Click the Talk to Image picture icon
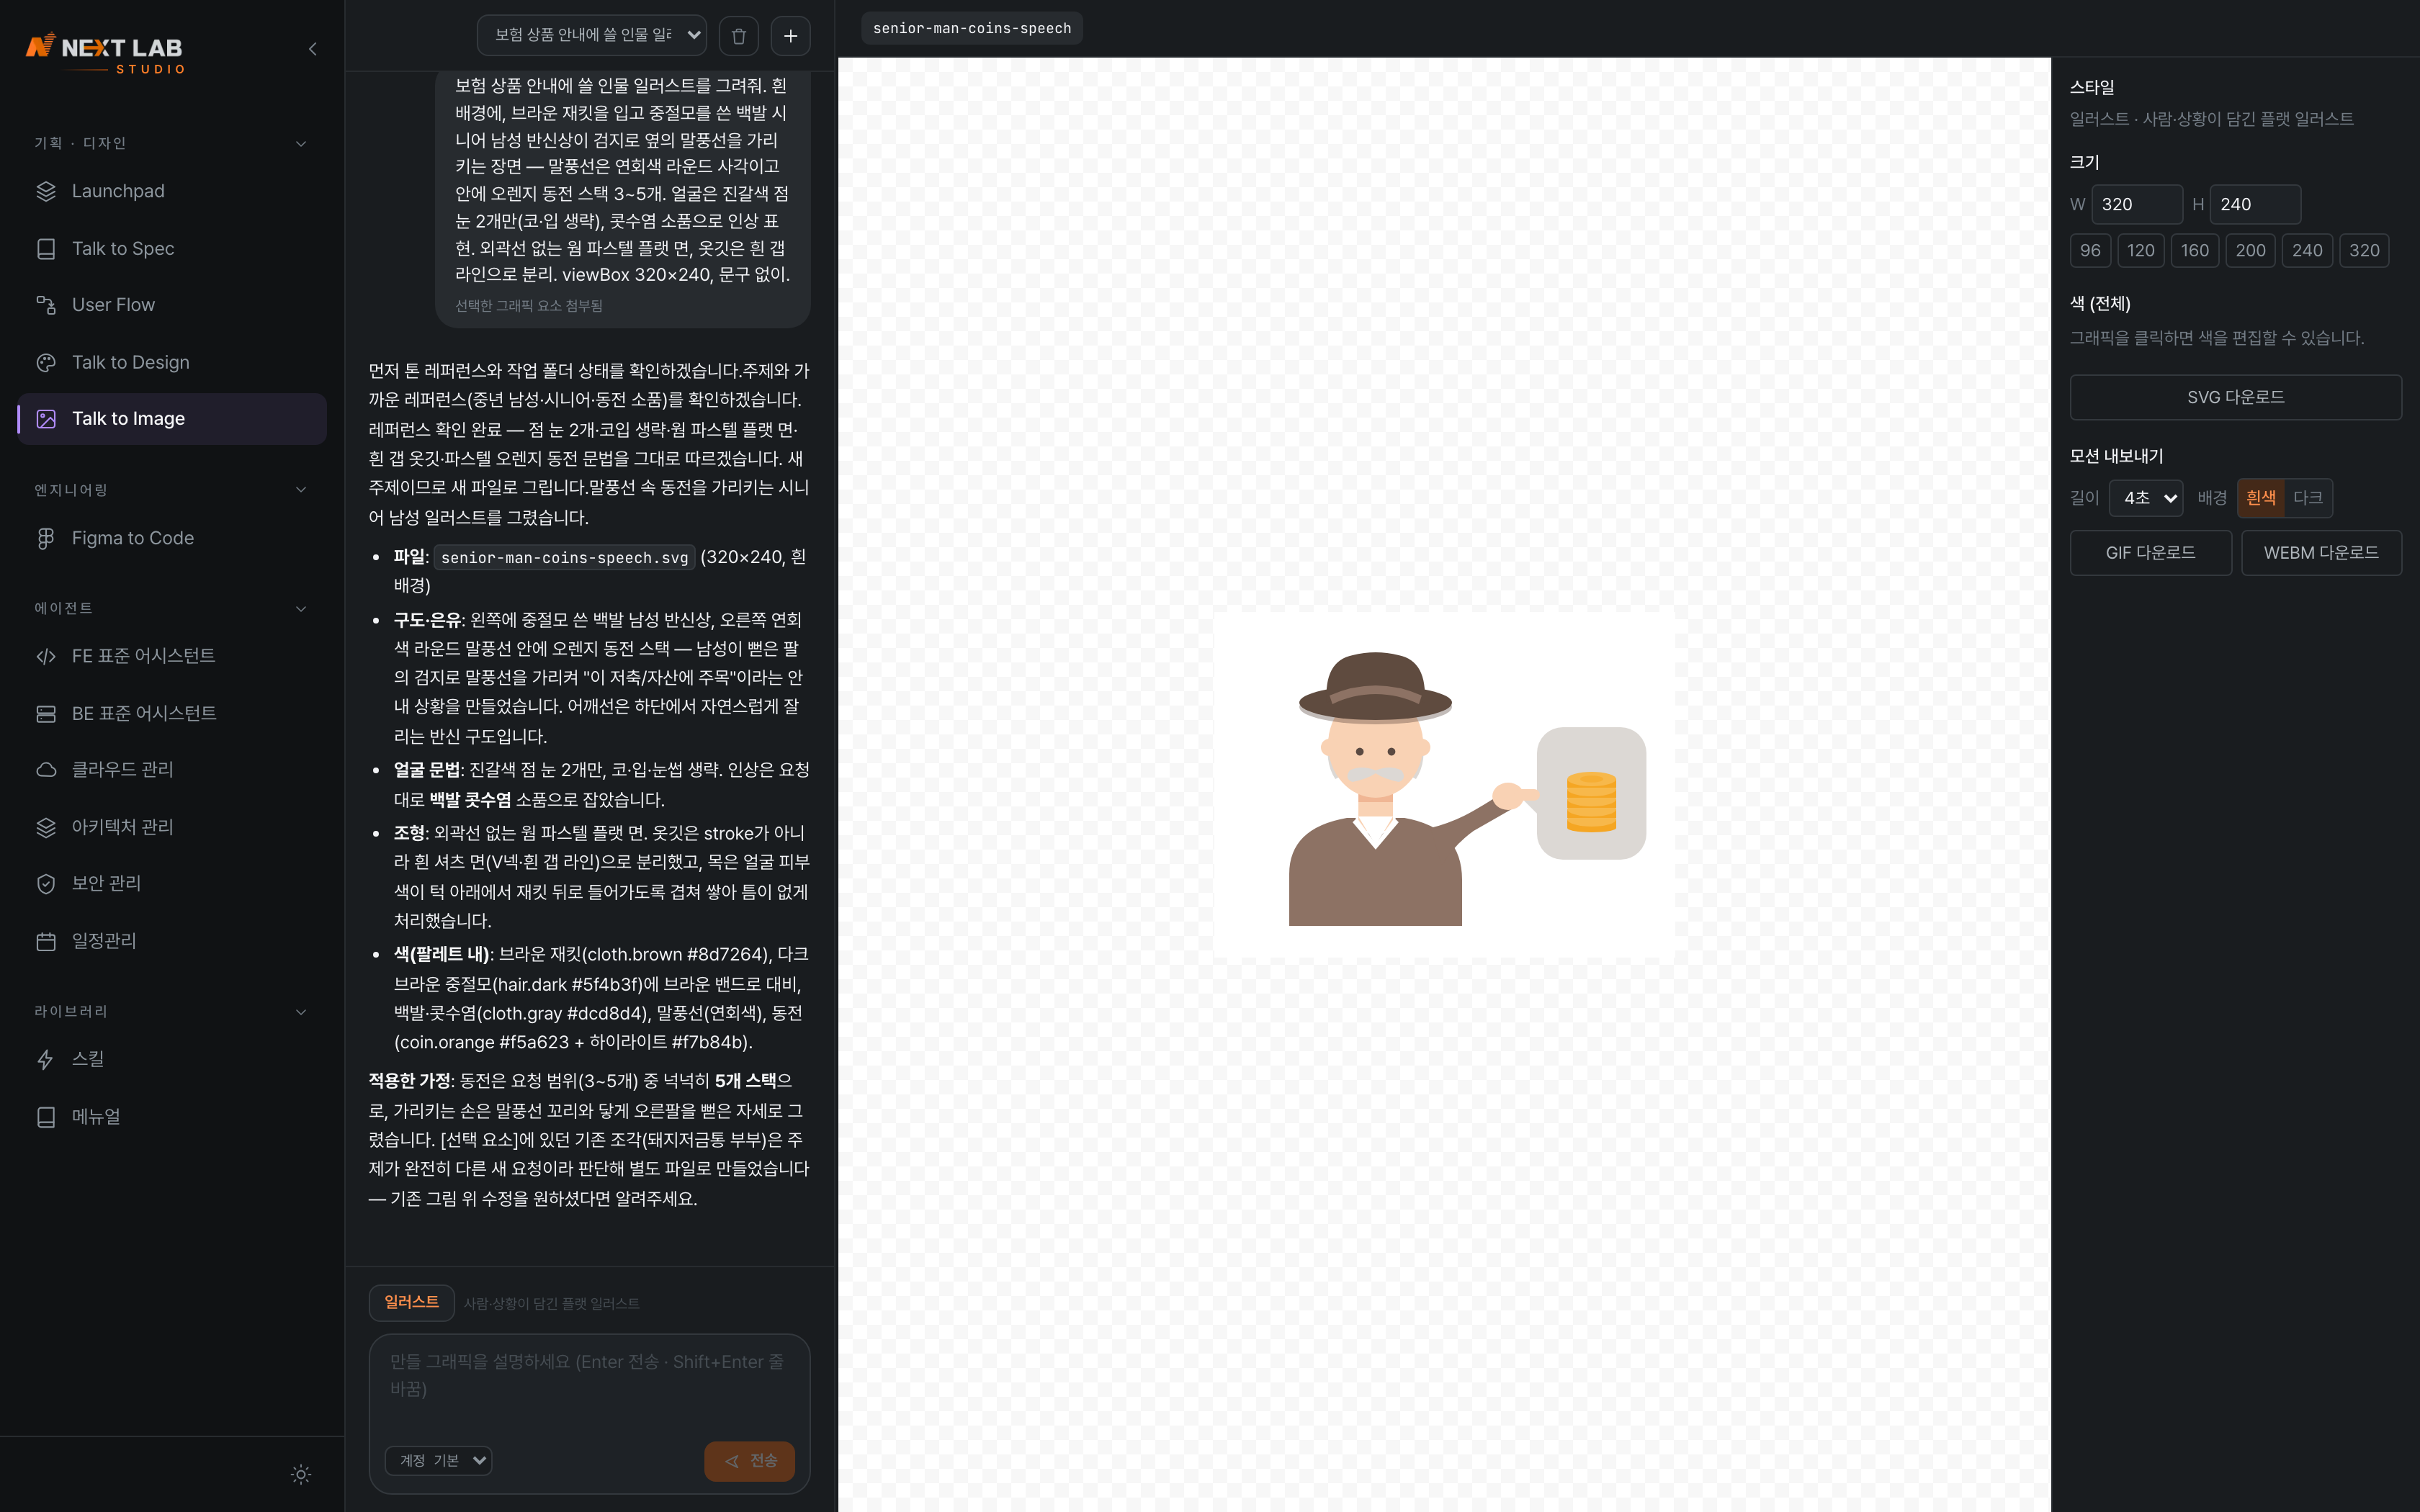 click(x=46, y=419)
